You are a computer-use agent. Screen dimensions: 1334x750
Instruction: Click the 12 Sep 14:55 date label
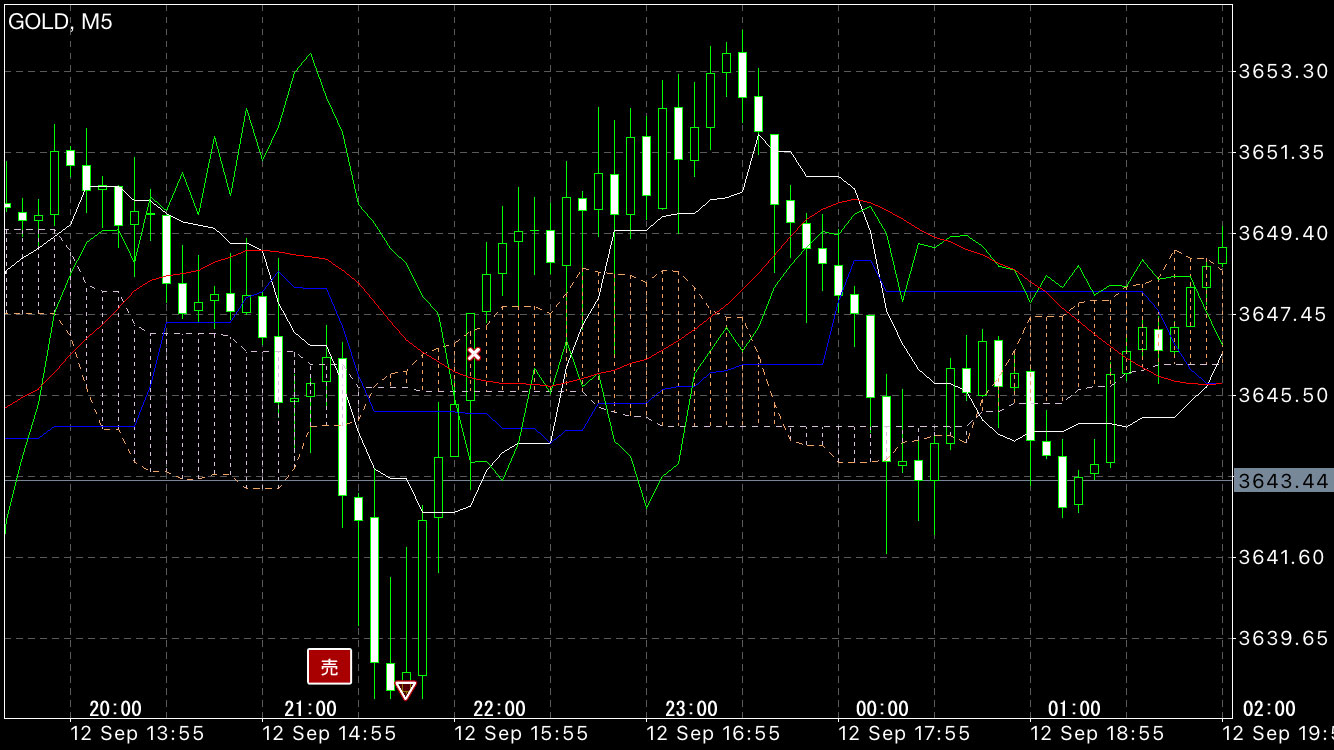pos(329,734)
